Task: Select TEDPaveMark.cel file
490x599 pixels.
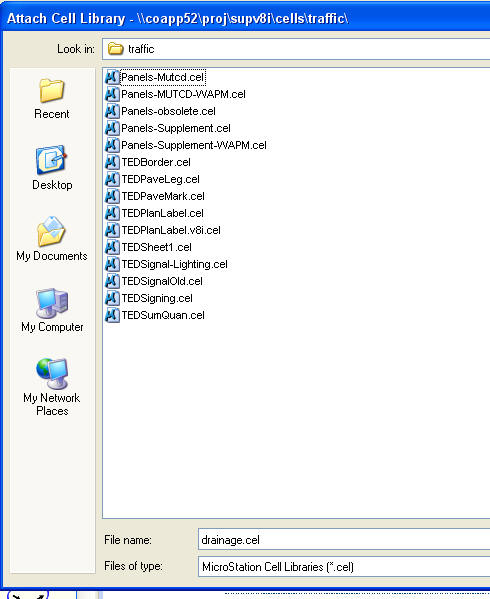Action: 163,196
